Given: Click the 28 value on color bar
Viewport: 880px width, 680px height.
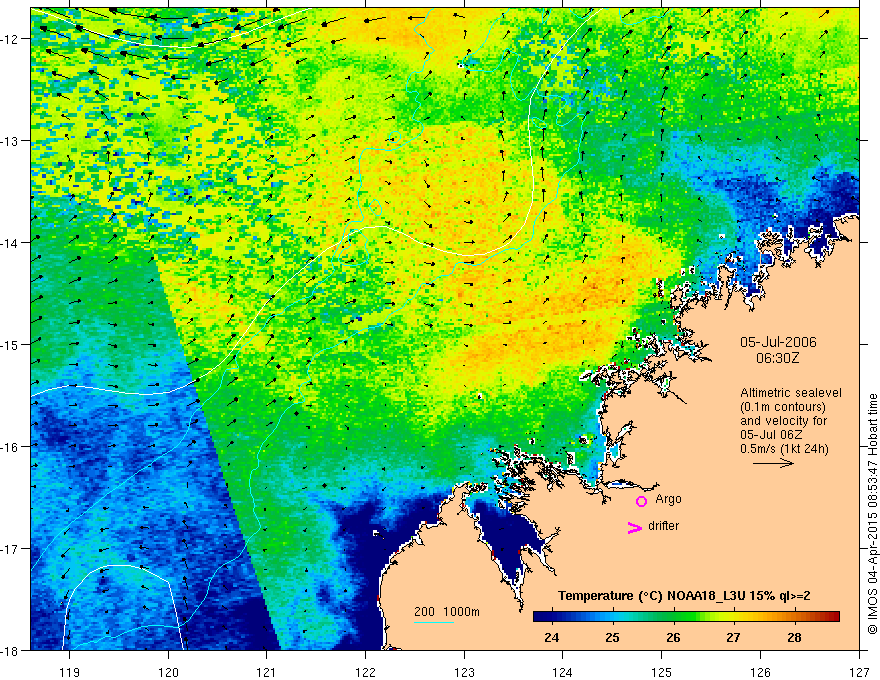Looking at the screenshot, I should [794, 637].
